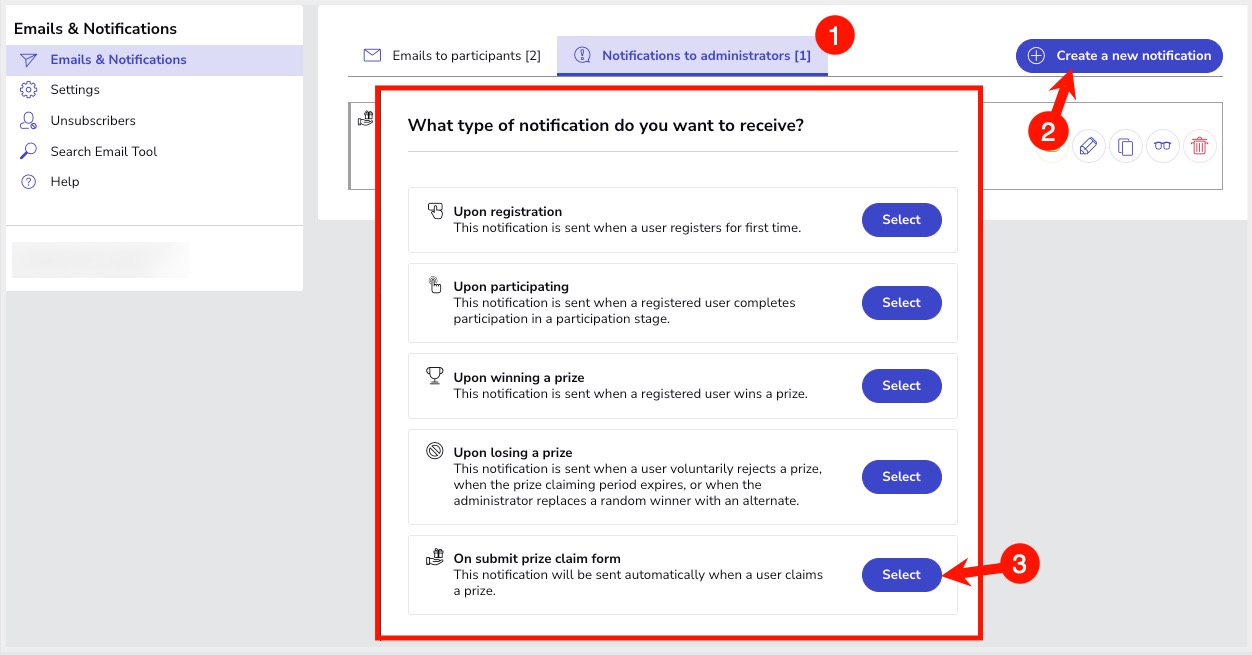
Task: Choose Select for On submit prize claim form
Action: [x=901, y=575]
